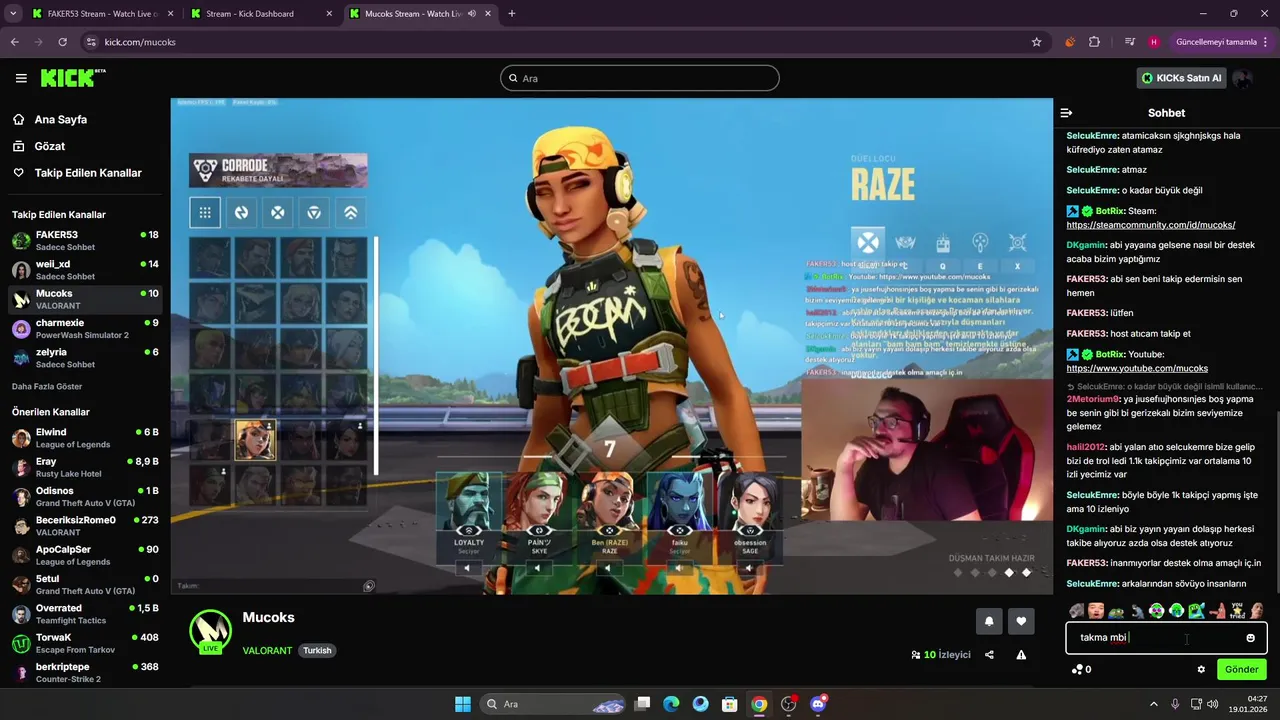
Task: Send message with Gönder button
Action: tap(1241, 670)
